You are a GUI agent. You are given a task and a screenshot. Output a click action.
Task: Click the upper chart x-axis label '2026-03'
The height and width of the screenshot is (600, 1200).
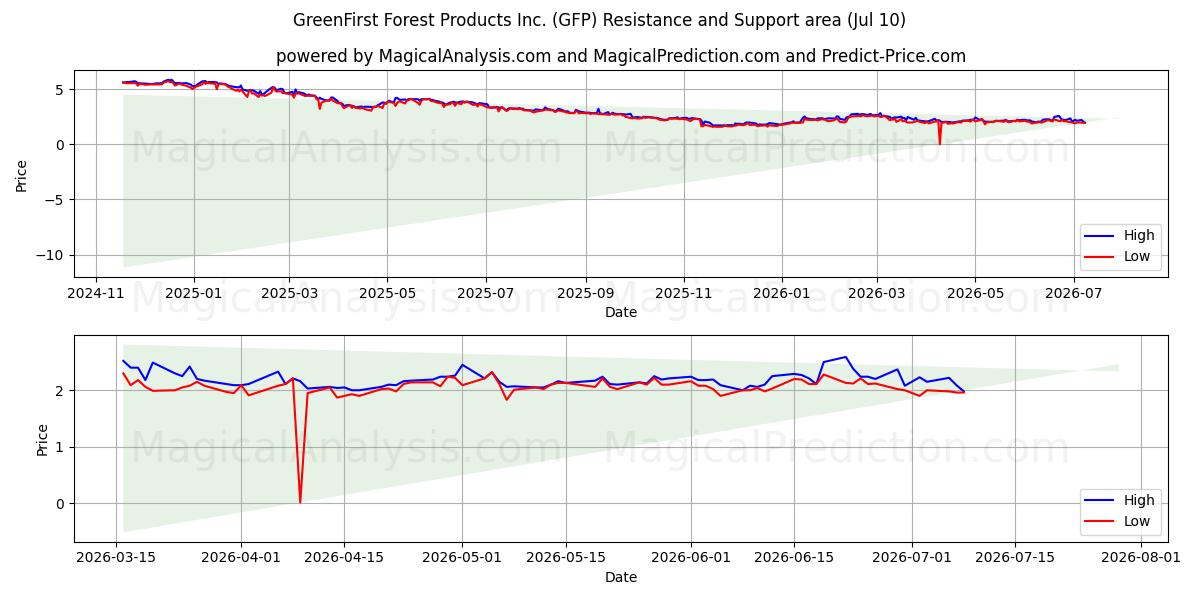[877, 294]
